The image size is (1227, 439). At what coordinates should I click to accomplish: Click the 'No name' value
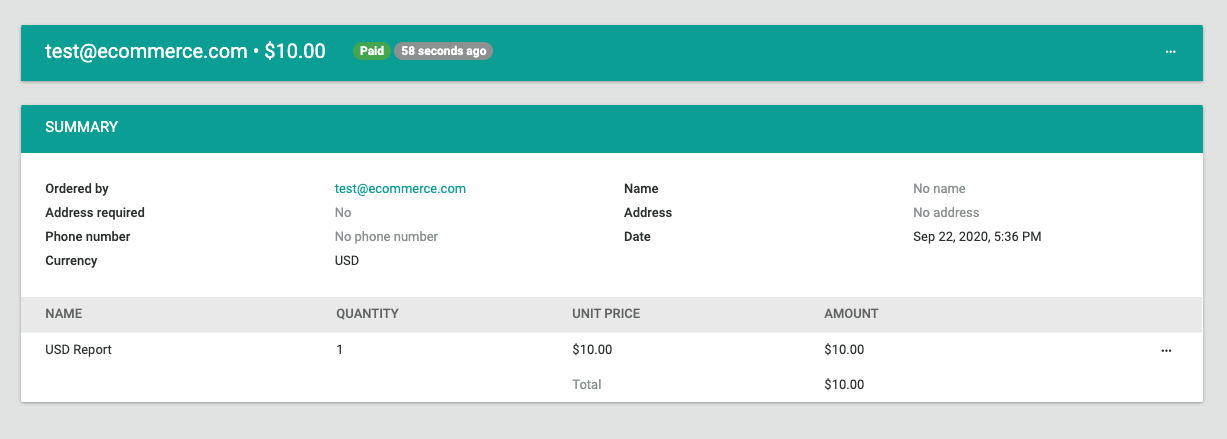click(939, 188)
